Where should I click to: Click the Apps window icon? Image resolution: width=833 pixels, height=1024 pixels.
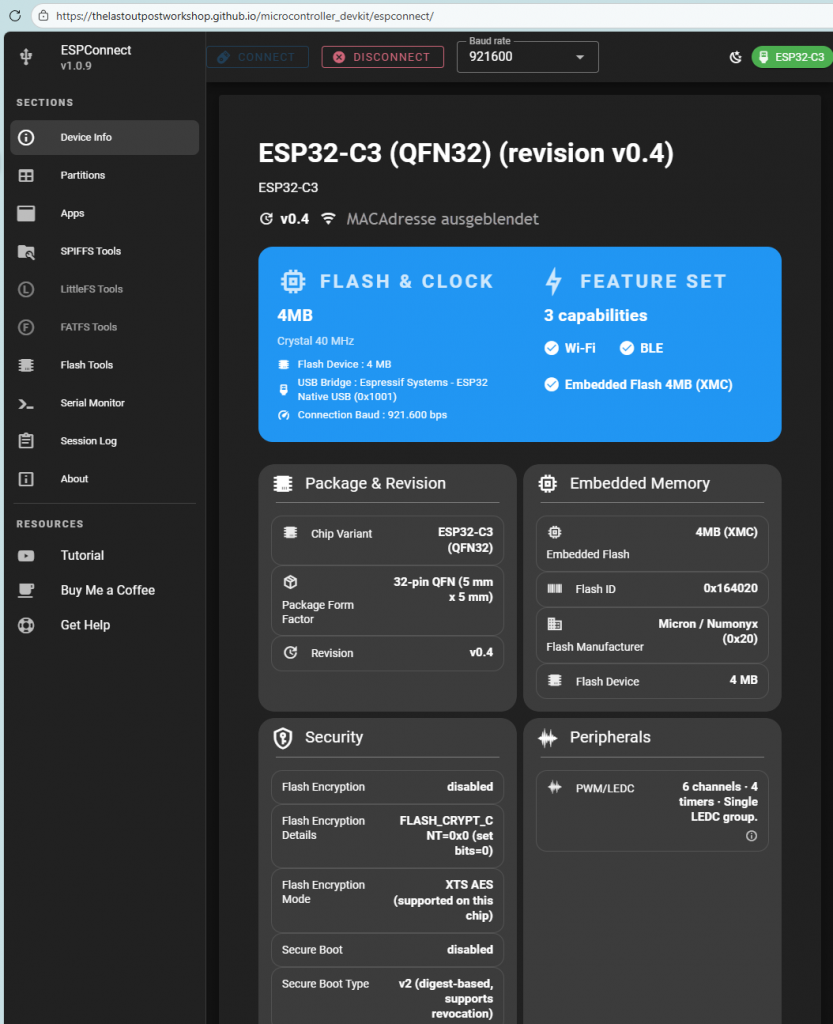coord(27,214)
